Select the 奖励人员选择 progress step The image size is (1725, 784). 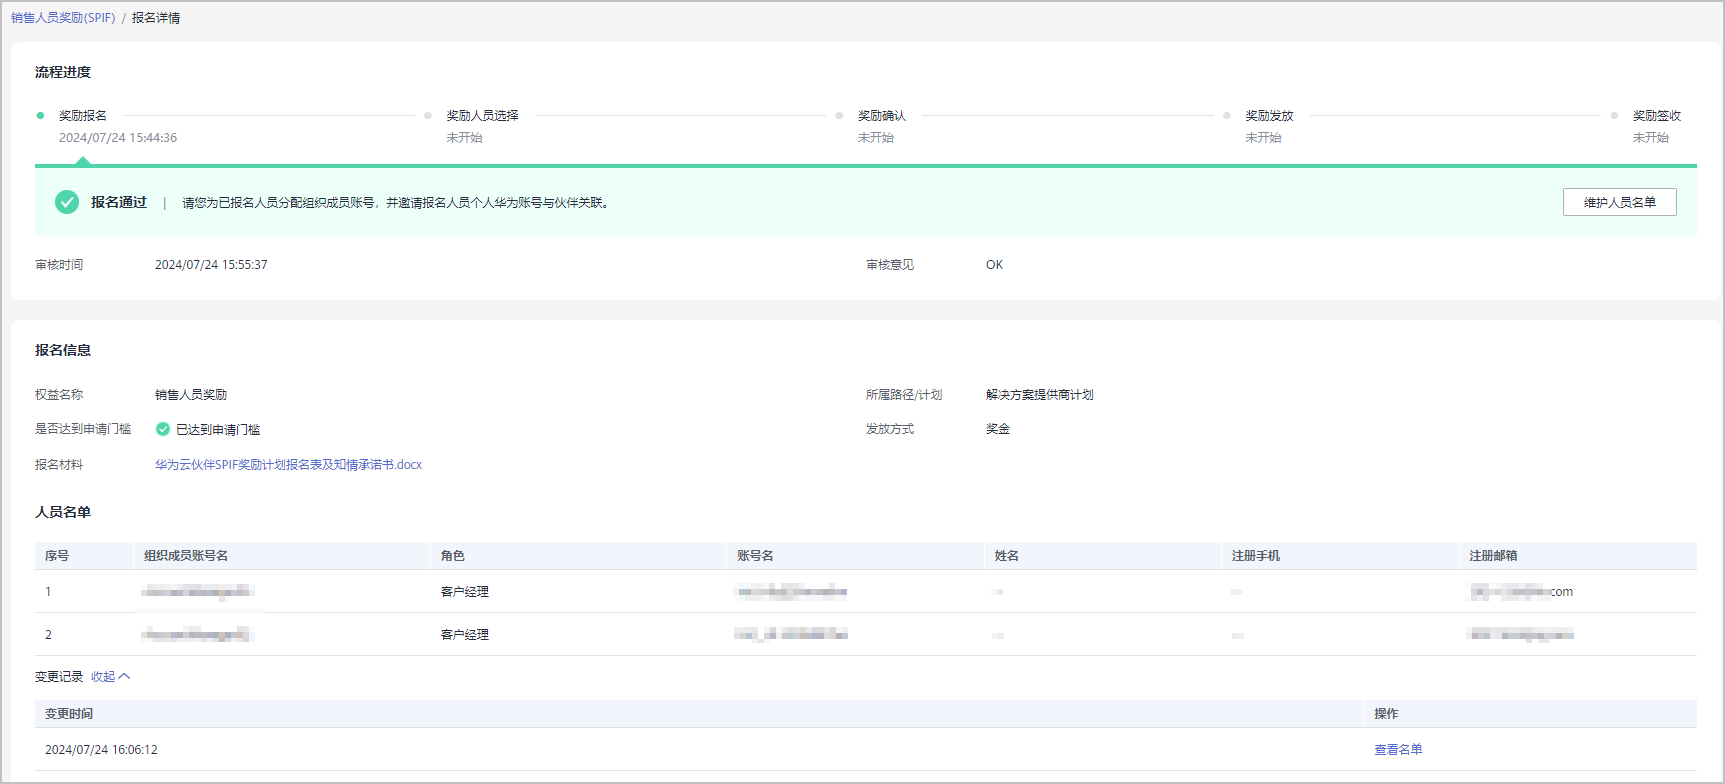[x=482, y=116]
